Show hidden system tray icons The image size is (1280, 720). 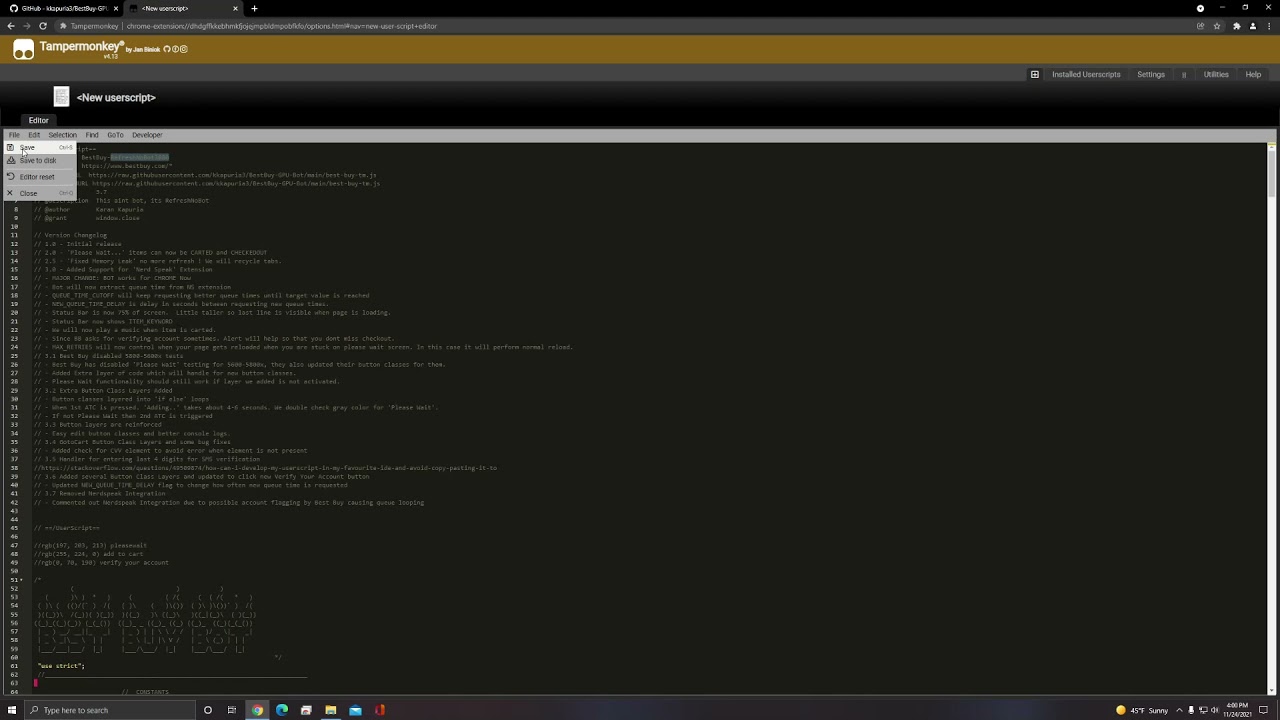[x=1179, y=710]
